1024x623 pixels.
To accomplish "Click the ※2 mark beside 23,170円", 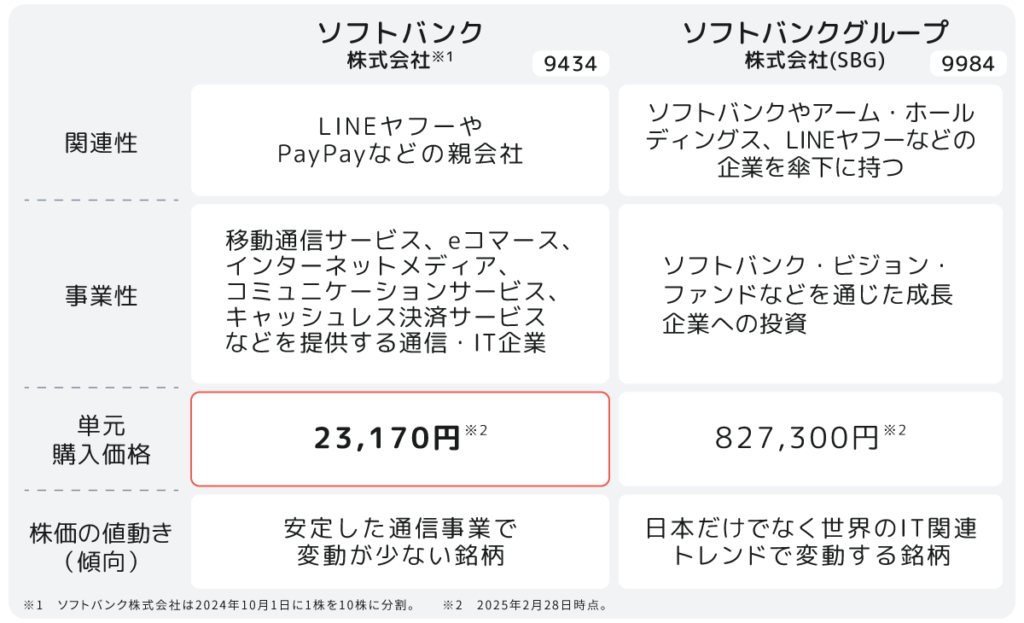I will pos(476,430).
